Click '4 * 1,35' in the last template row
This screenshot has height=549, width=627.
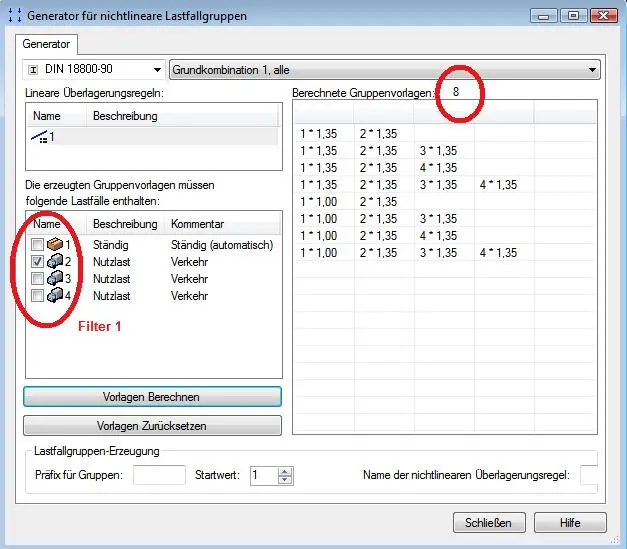(x=498, y=253)
